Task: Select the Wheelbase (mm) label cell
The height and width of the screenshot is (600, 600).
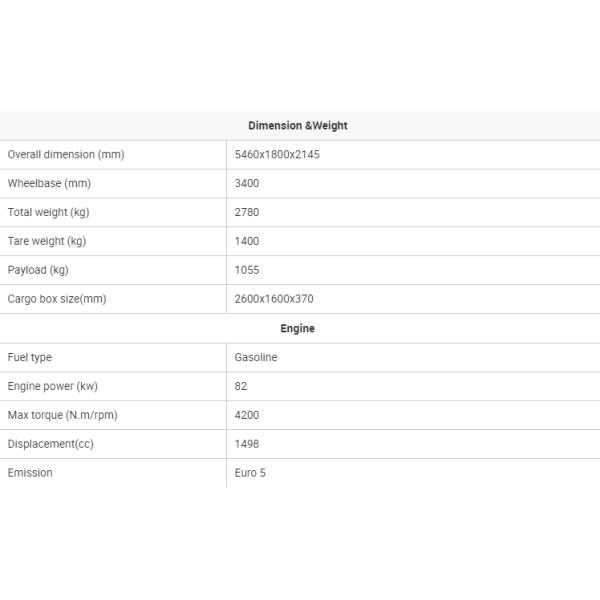Action: [x=49, y=184]
